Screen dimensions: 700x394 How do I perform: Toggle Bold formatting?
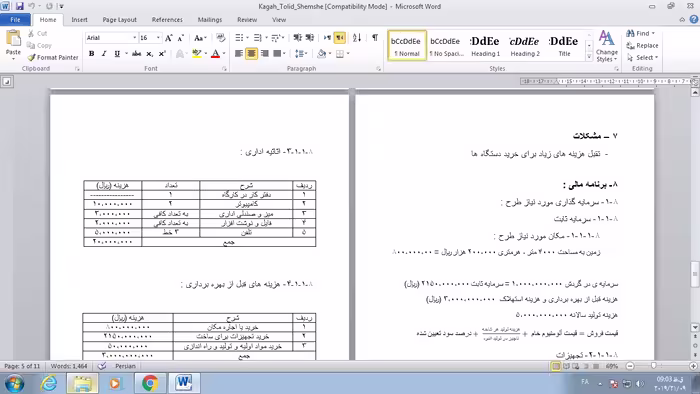92,54
